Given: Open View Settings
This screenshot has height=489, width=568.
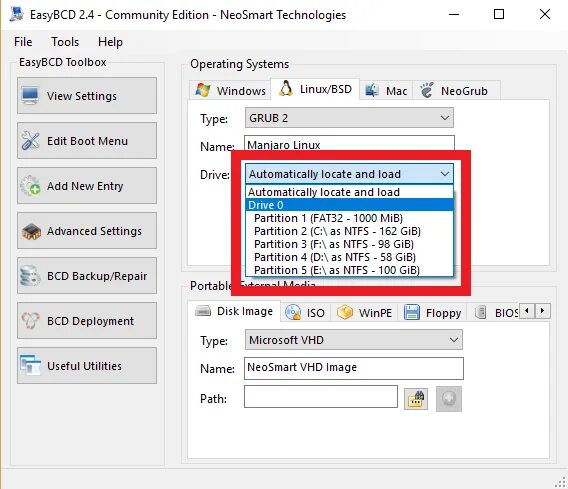Looking at the screenshot, I should click(87, 96).
